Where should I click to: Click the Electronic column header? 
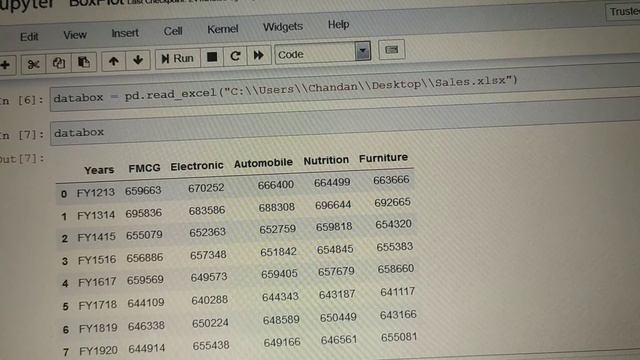tap(197, 166)
